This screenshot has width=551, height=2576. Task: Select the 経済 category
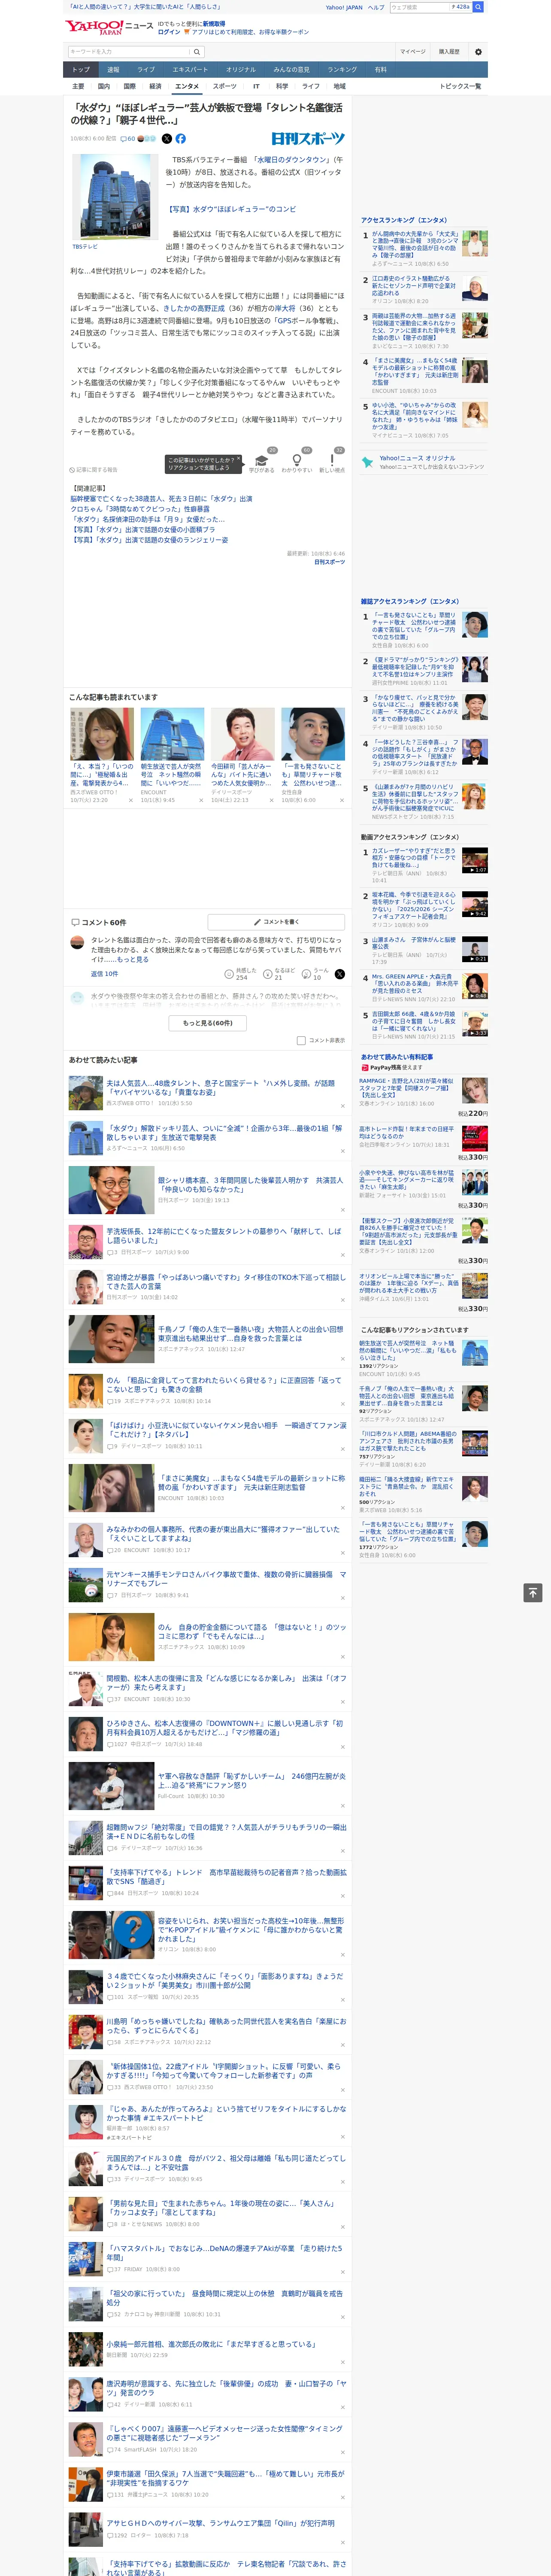click(x=155, y=86)
